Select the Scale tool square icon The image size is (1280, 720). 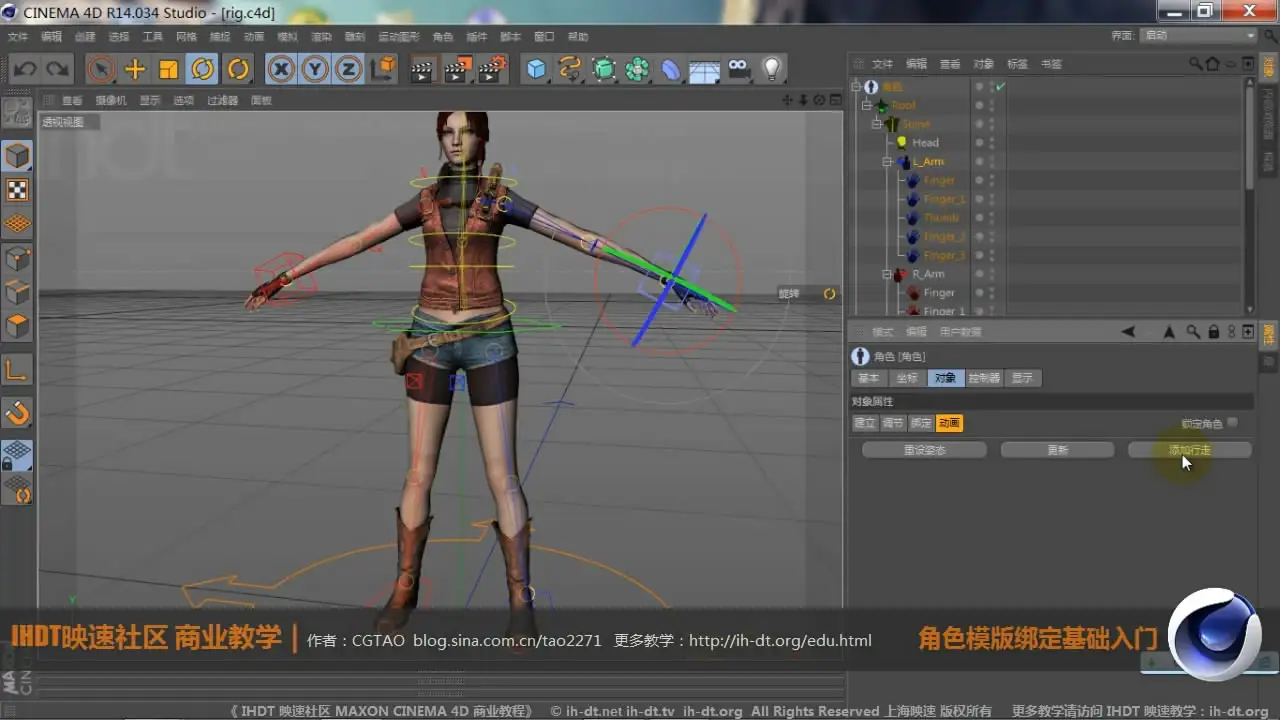pyautogui.click(x=169, y=69)
